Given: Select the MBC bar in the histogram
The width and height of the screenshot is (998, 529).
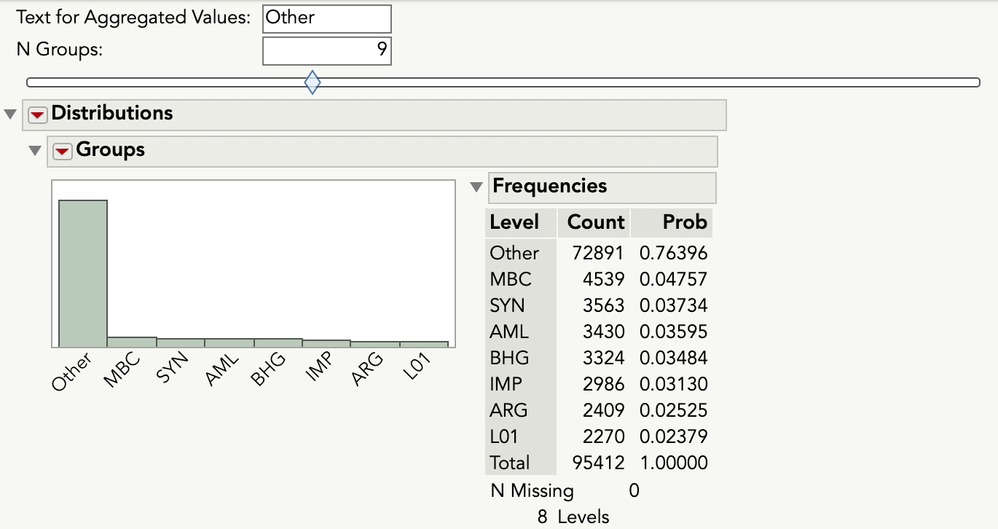Looking at the screenshot, I should [x=131, y=342].
